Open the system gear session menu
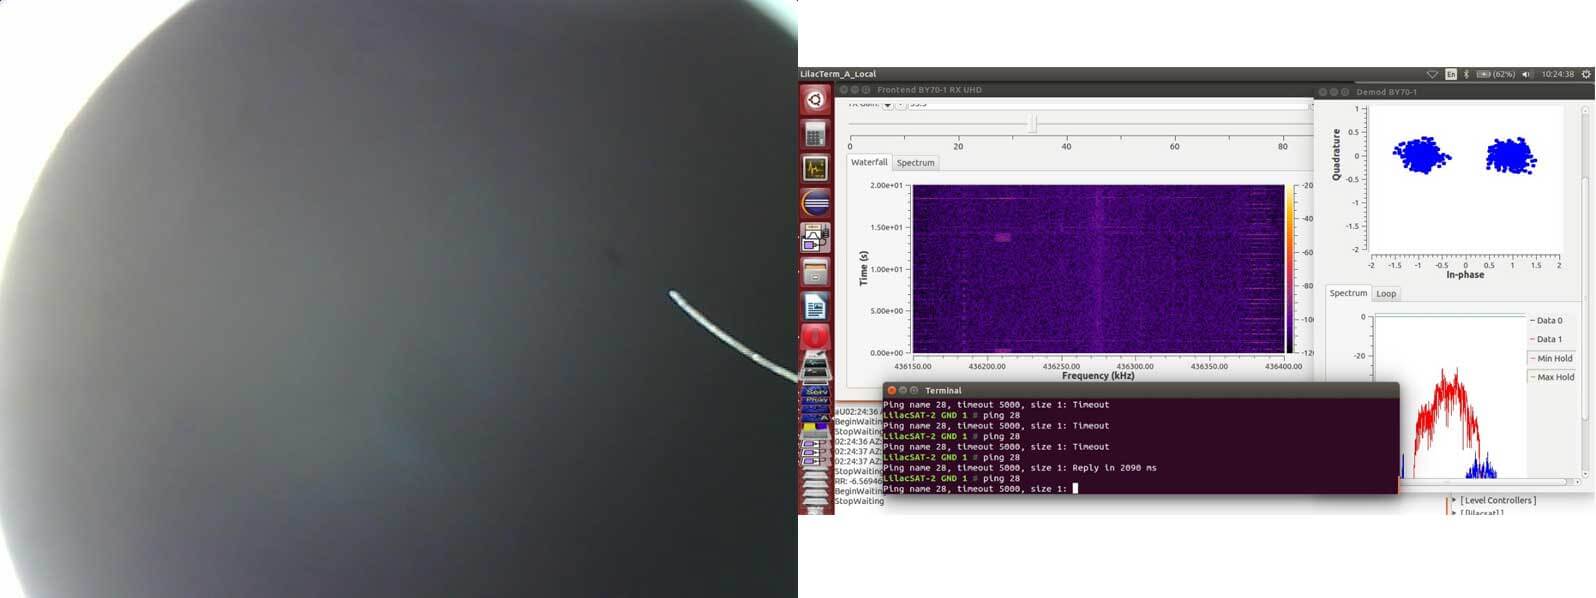The width and height of the screenshot is (1596, 598). click(x=1586, y=74)
